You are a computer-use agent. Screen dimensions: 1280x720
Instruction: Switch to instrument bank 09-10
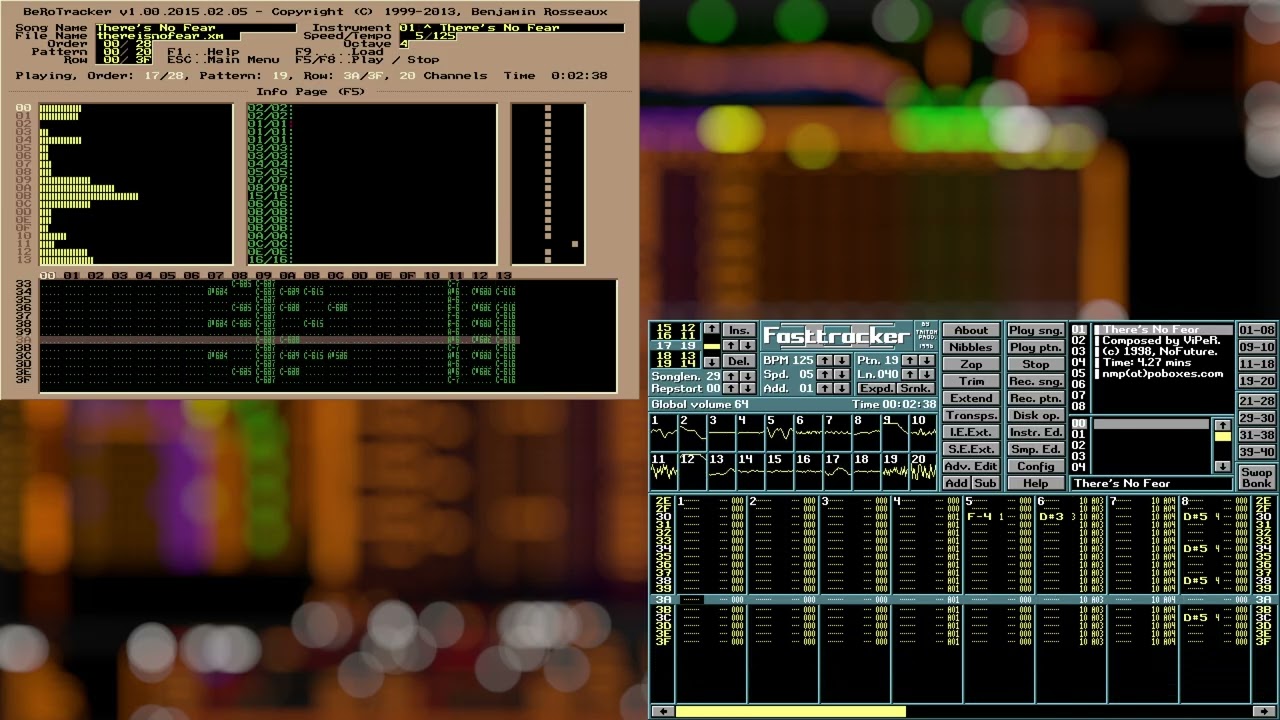coord(1257,347)
